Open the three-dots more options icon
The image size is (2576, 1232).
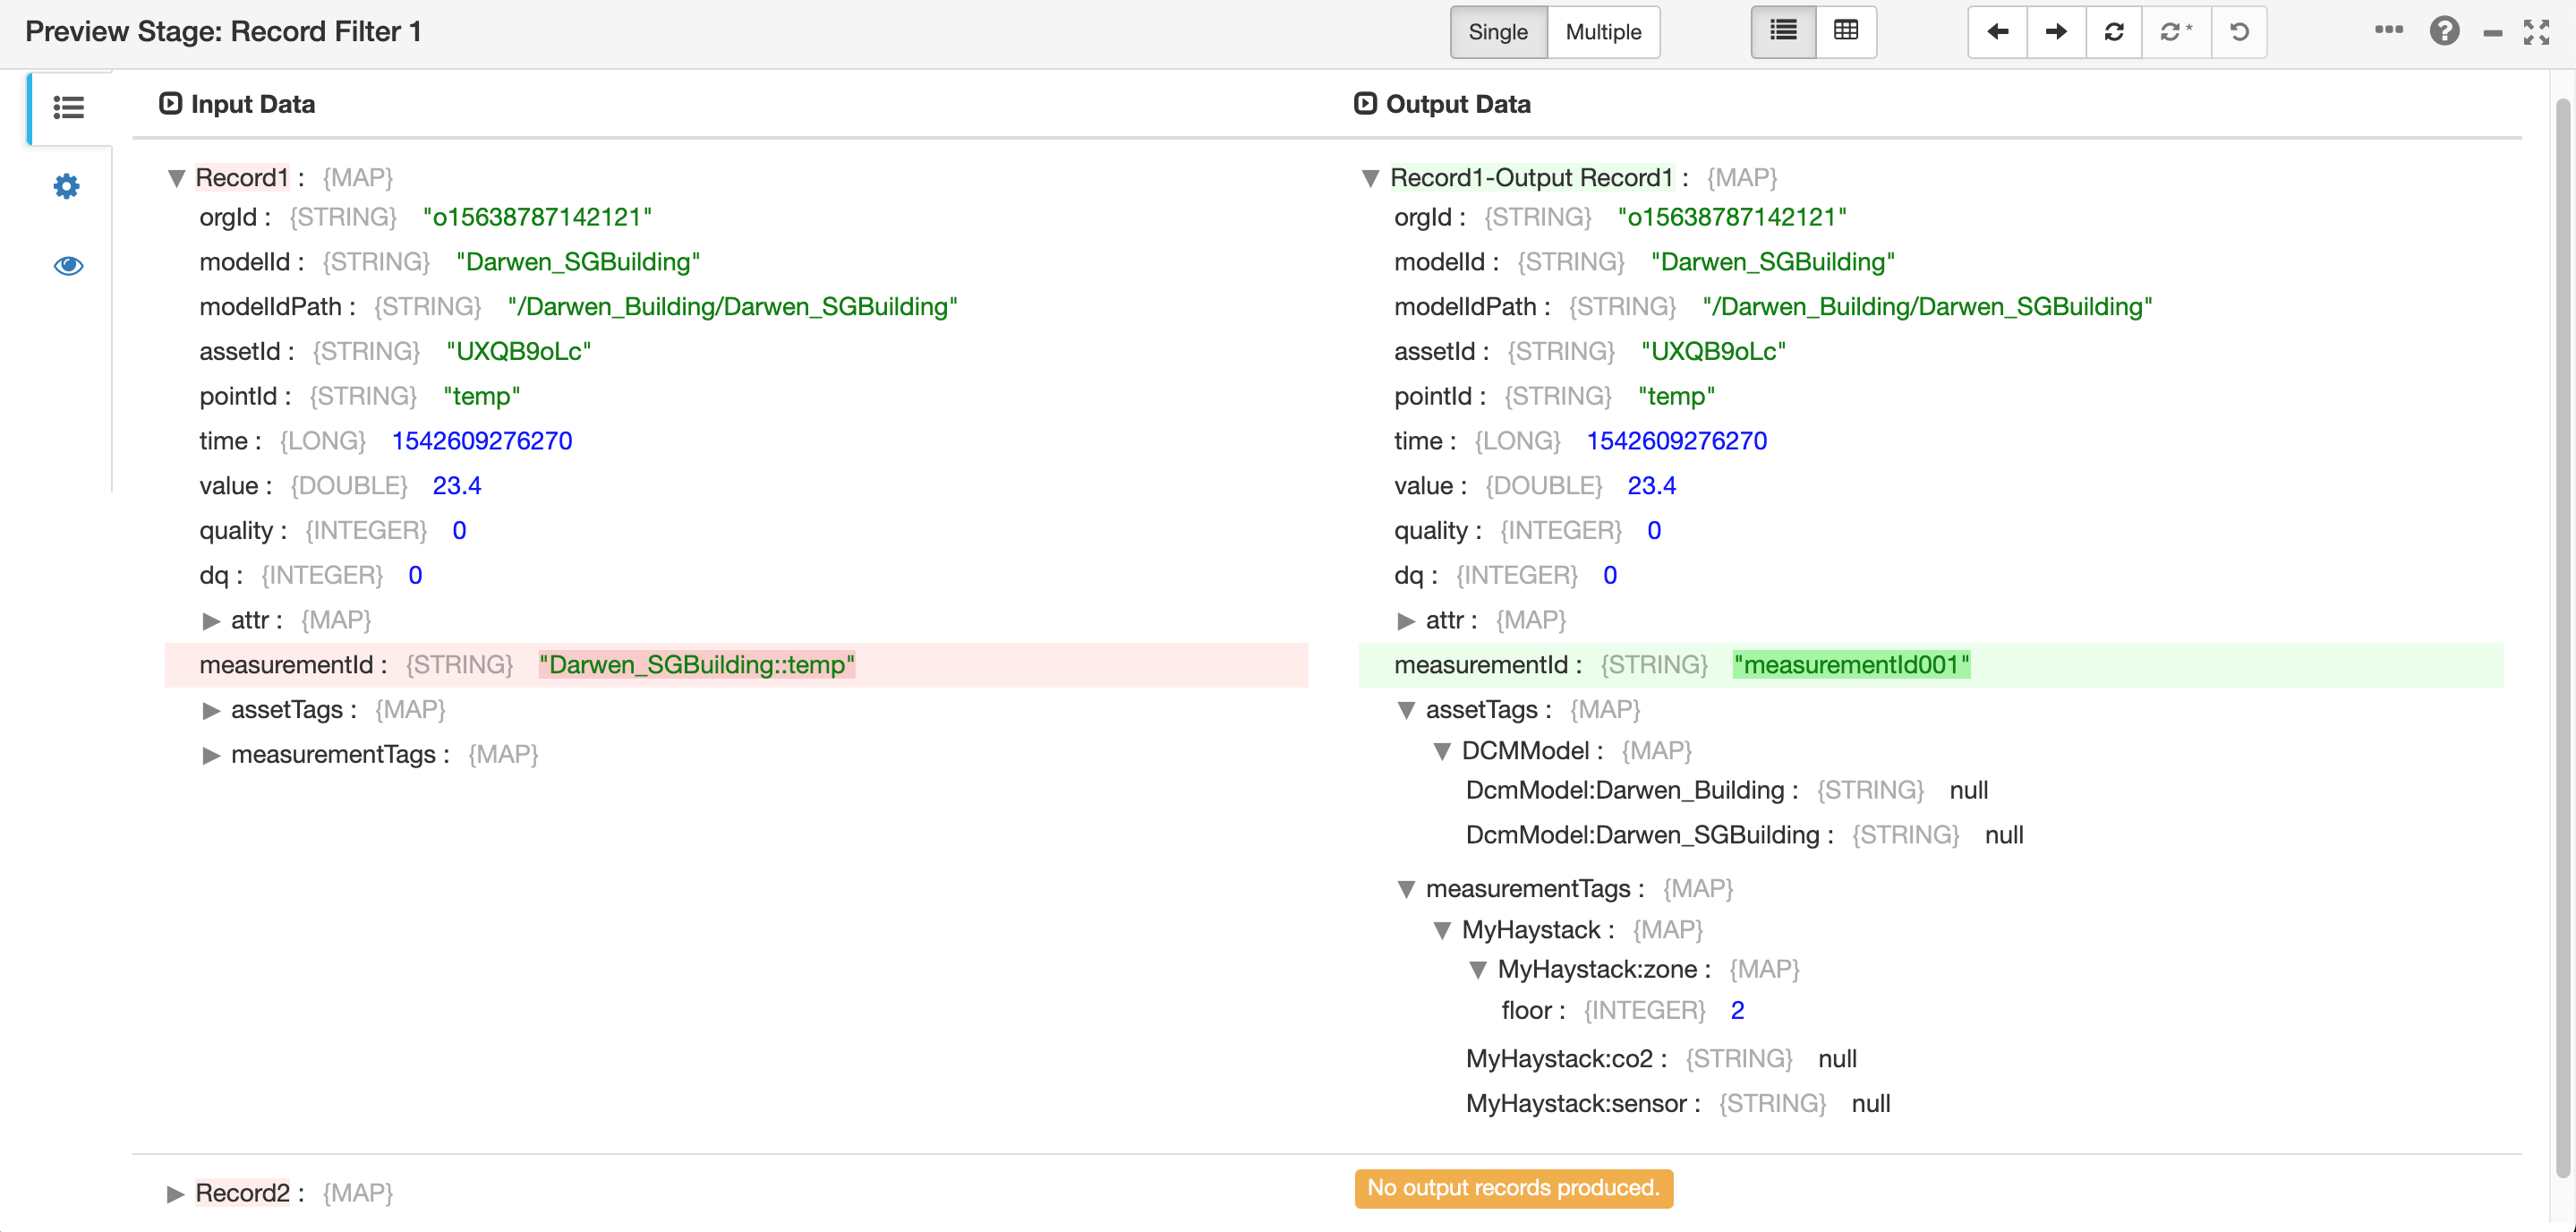point(2388,30)
